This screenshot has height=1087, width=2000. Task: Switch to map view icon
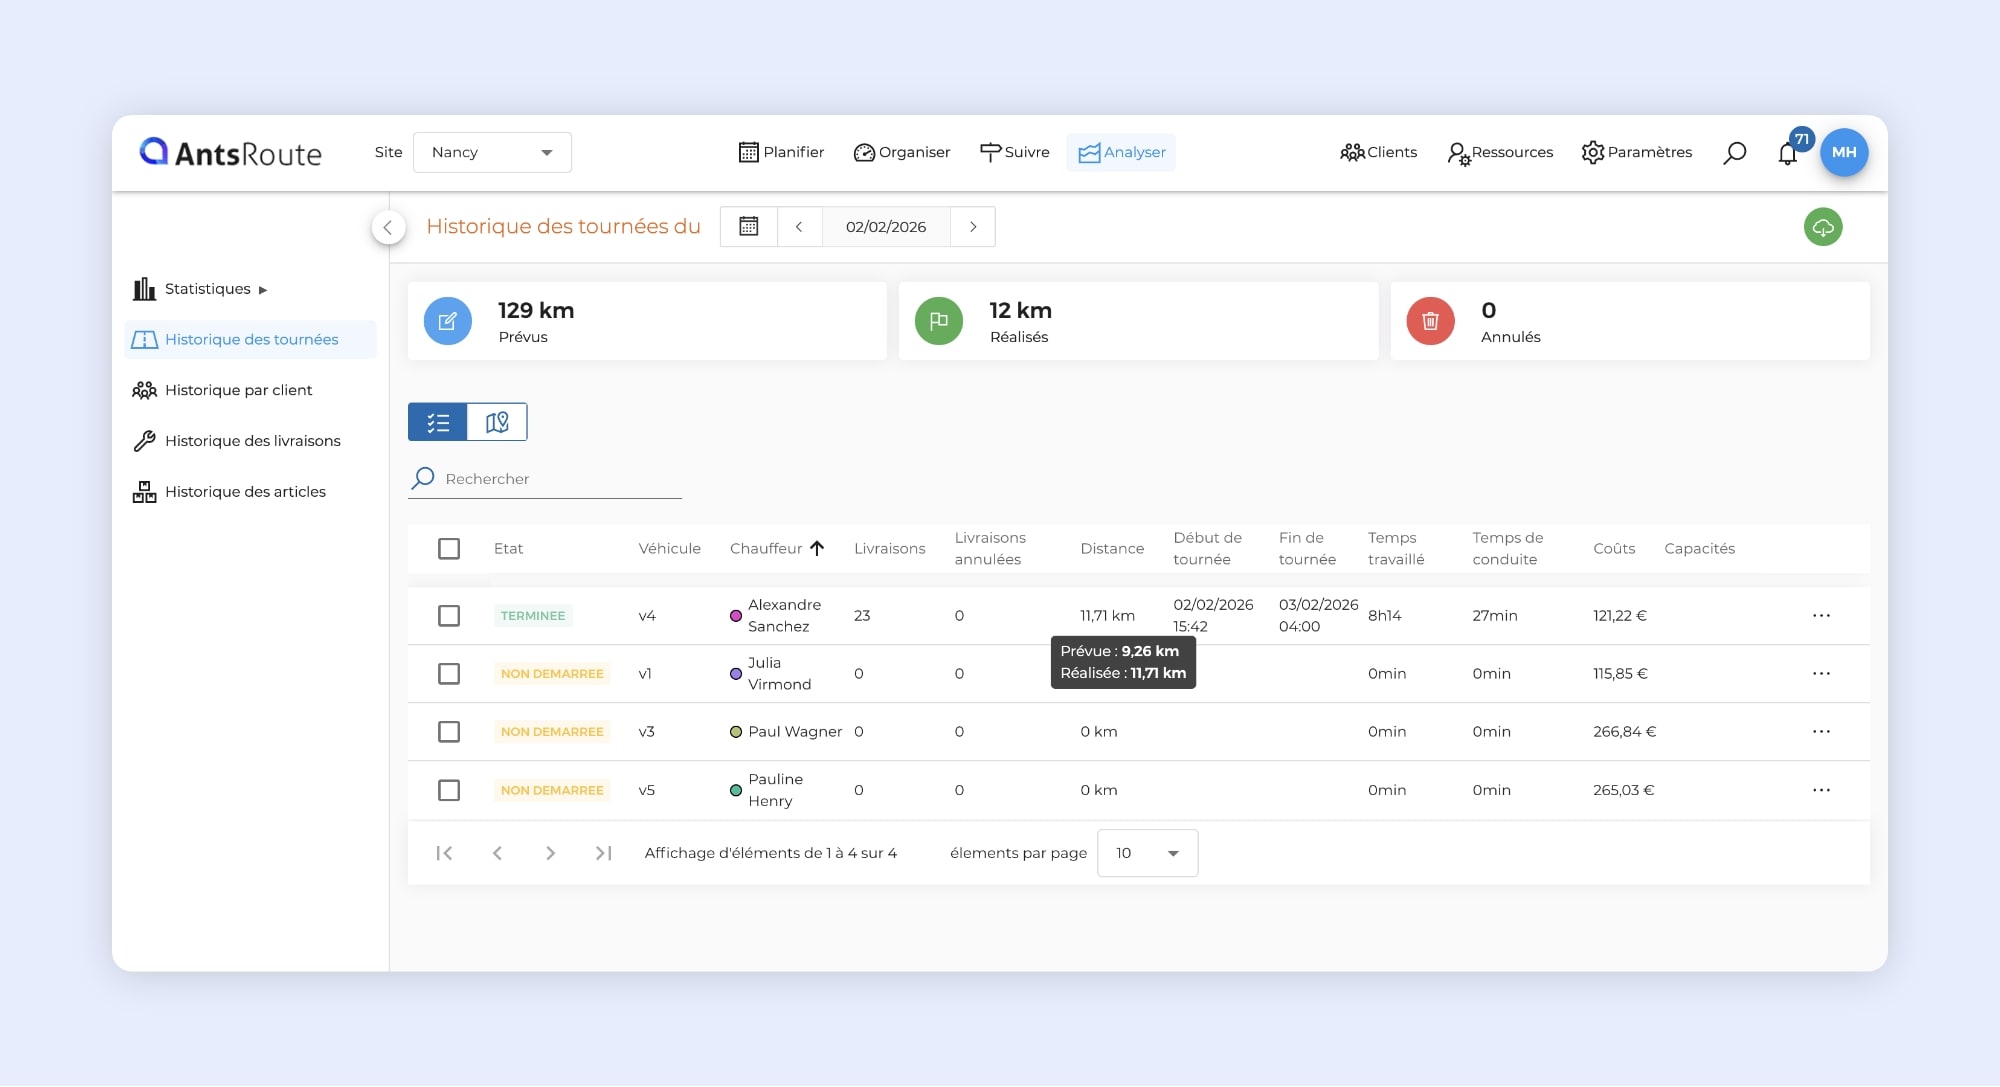pos(497,422)
